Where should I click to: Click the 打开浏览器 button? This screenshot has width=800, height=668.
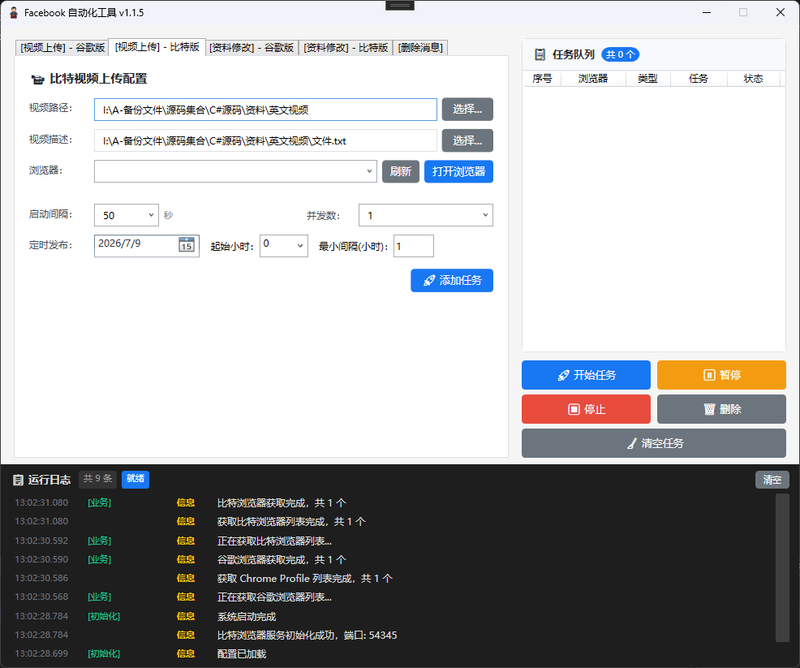click(459, 171)
